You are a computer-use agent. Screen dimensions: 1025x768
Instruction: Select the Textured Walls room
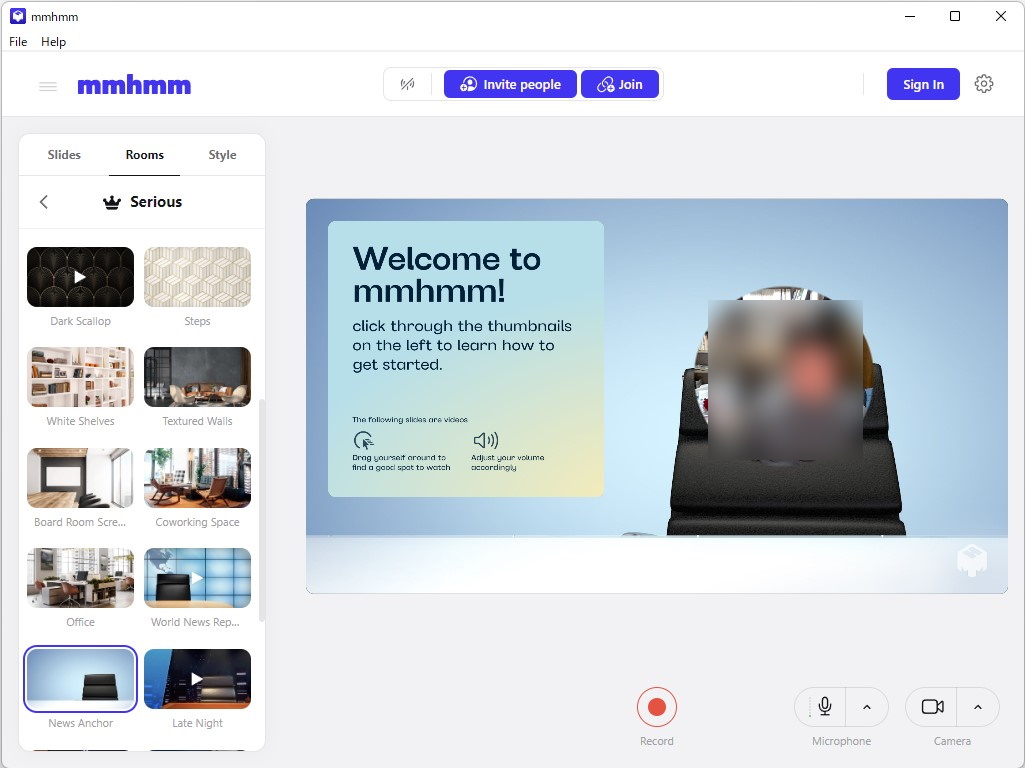[x=197, y=377]
